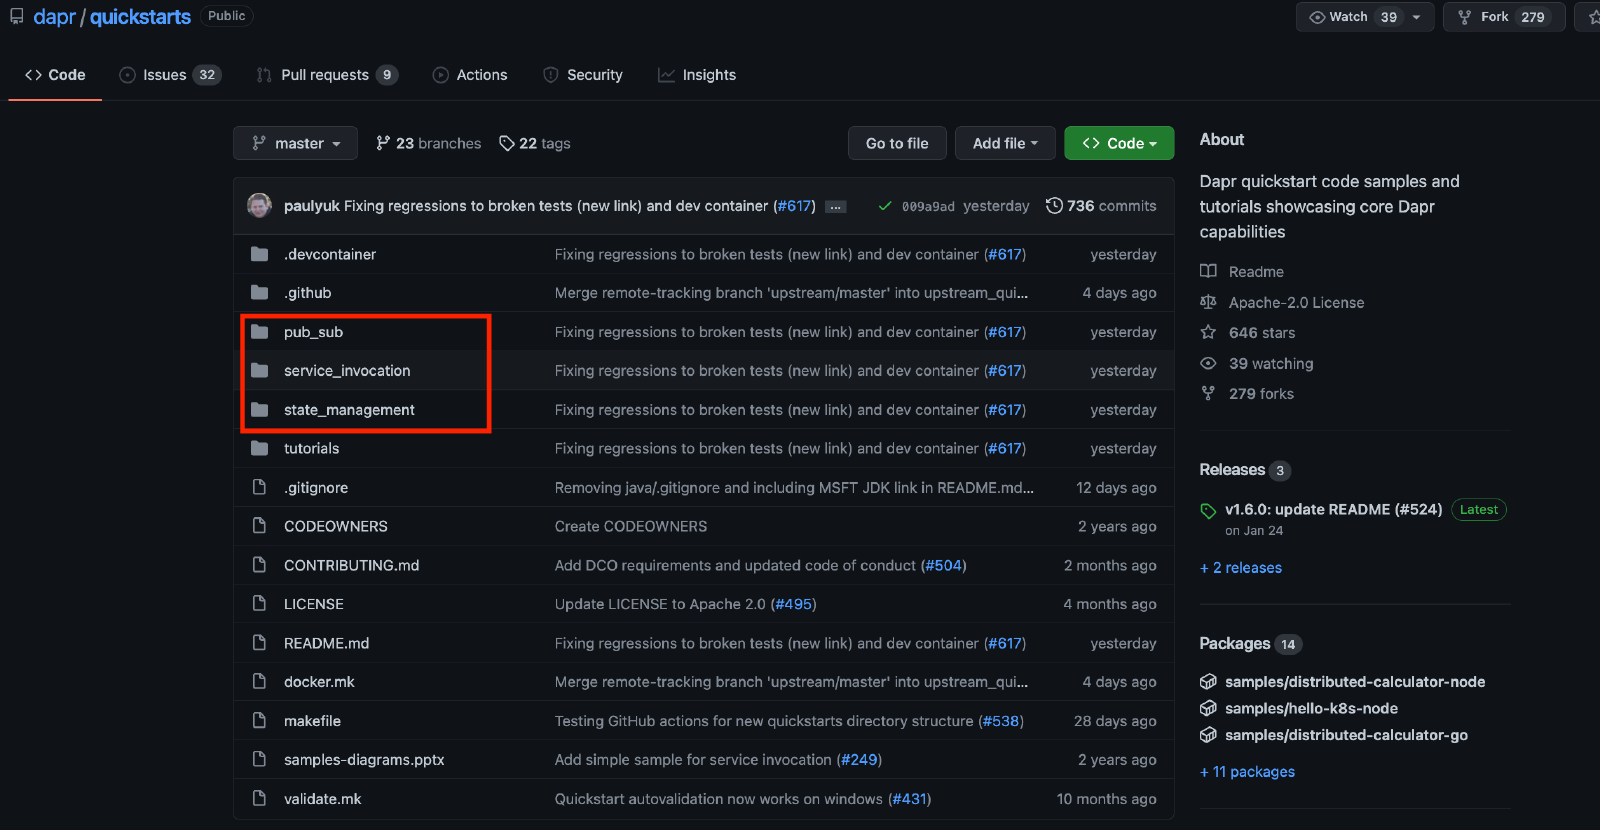The width and height of the screenshot is (1600, 830).
Task: Open the README.md file name
Action: click(326, 643)
